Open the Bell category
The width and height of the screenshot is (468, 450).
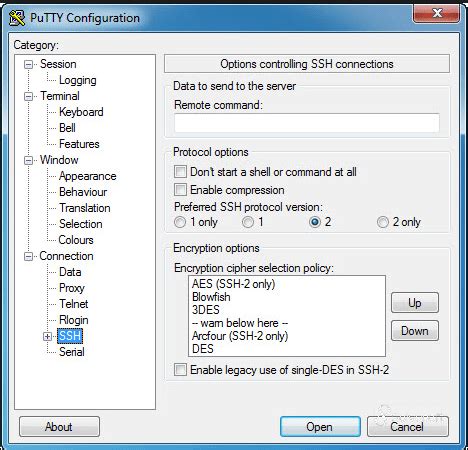click(67, 128)
